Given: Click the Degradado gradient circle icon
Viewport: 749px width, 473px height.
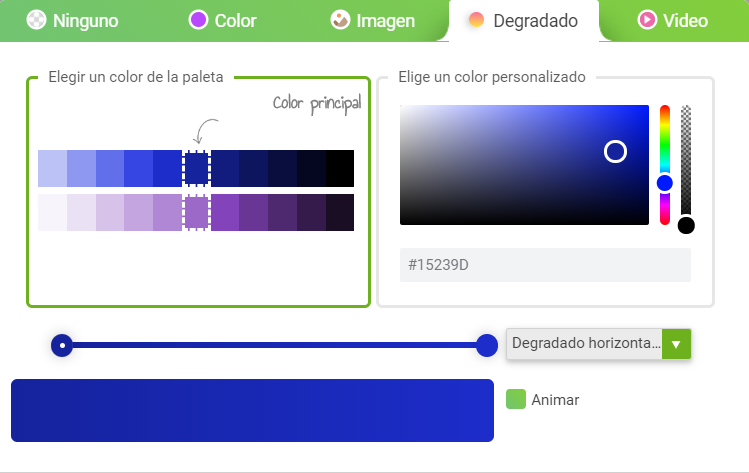Looking at the screenshot, I should point(476,20).
